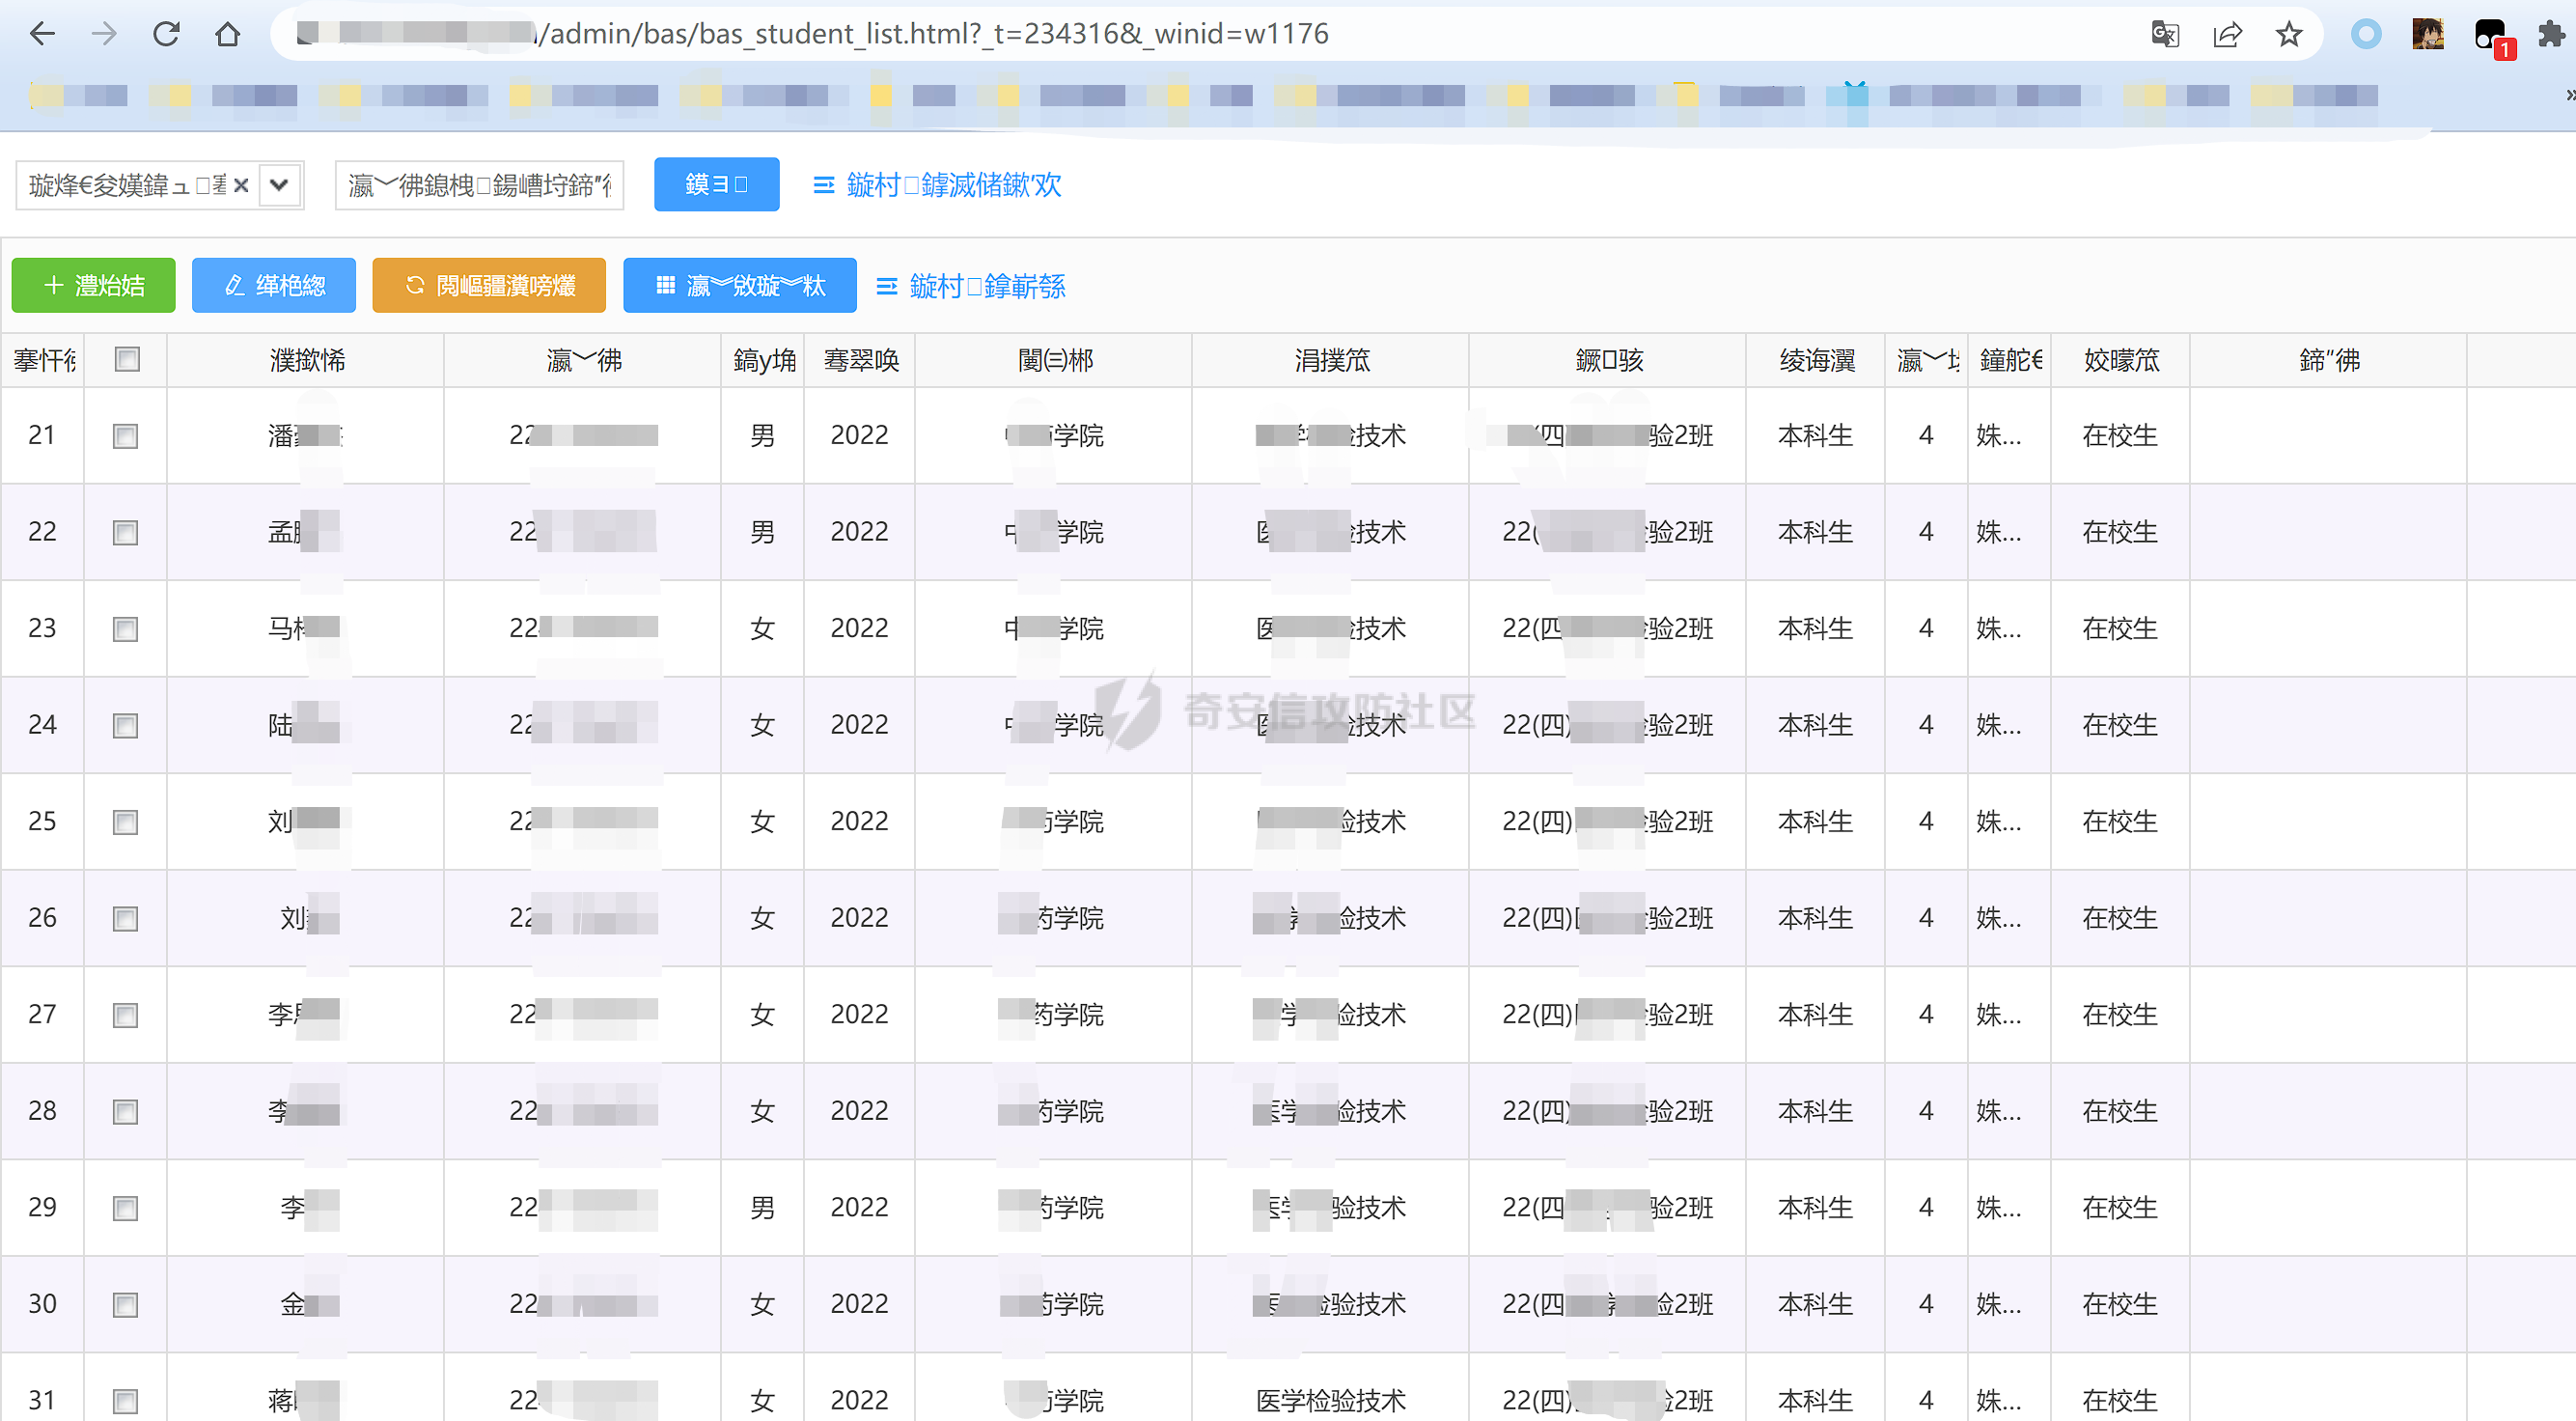
Task: Click the blue grid-icon toolbar button
Action: 739,286
